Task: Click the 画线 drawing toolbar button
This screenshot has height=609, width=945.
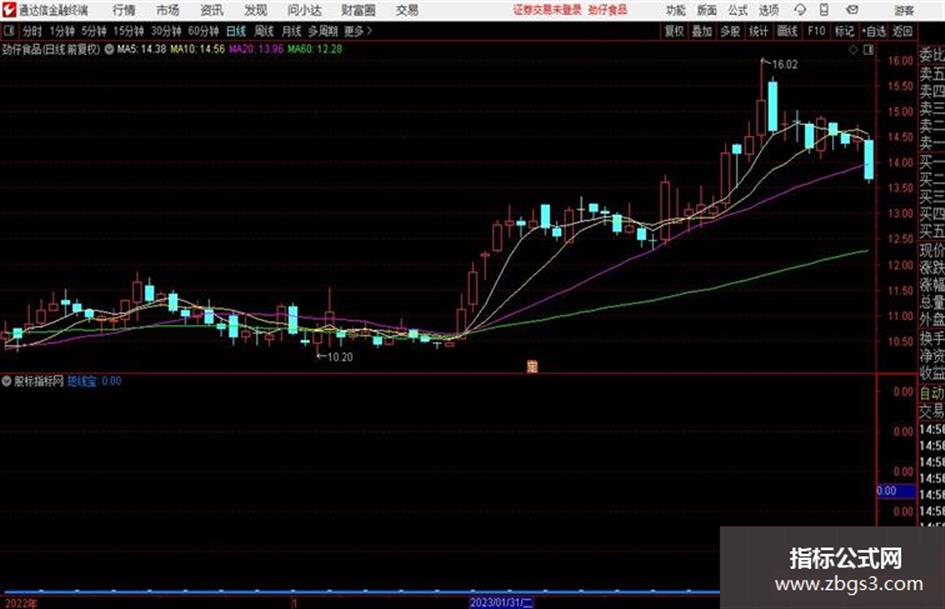Action: (x=788, y=31)
